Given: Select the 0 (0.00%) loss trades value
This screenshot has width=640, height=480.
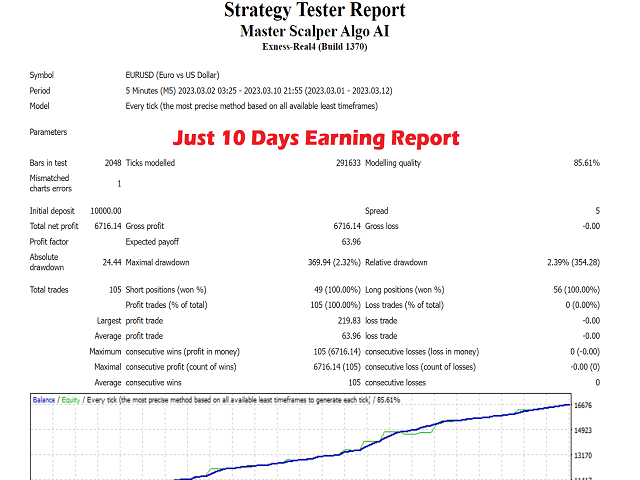Looking at the screenshot, I should click(582, 305).
